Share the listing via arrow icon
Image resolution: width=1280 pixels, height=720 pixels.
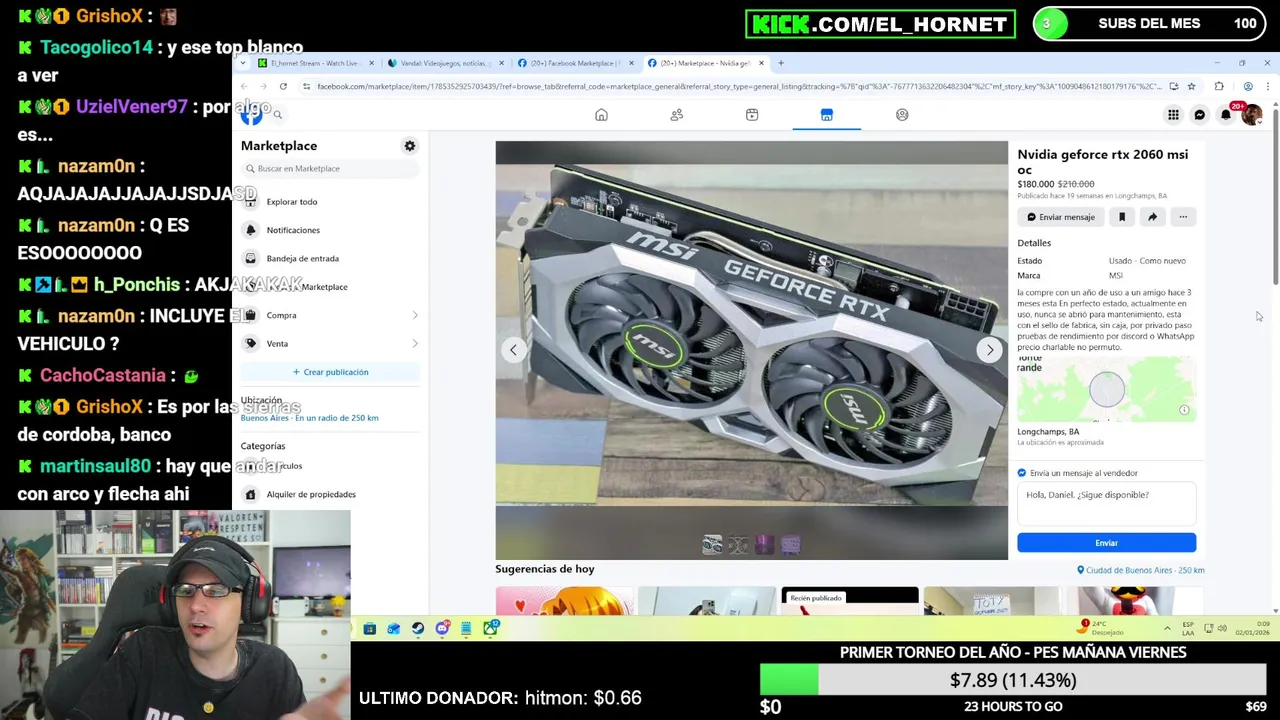[x=1152, y=217]
